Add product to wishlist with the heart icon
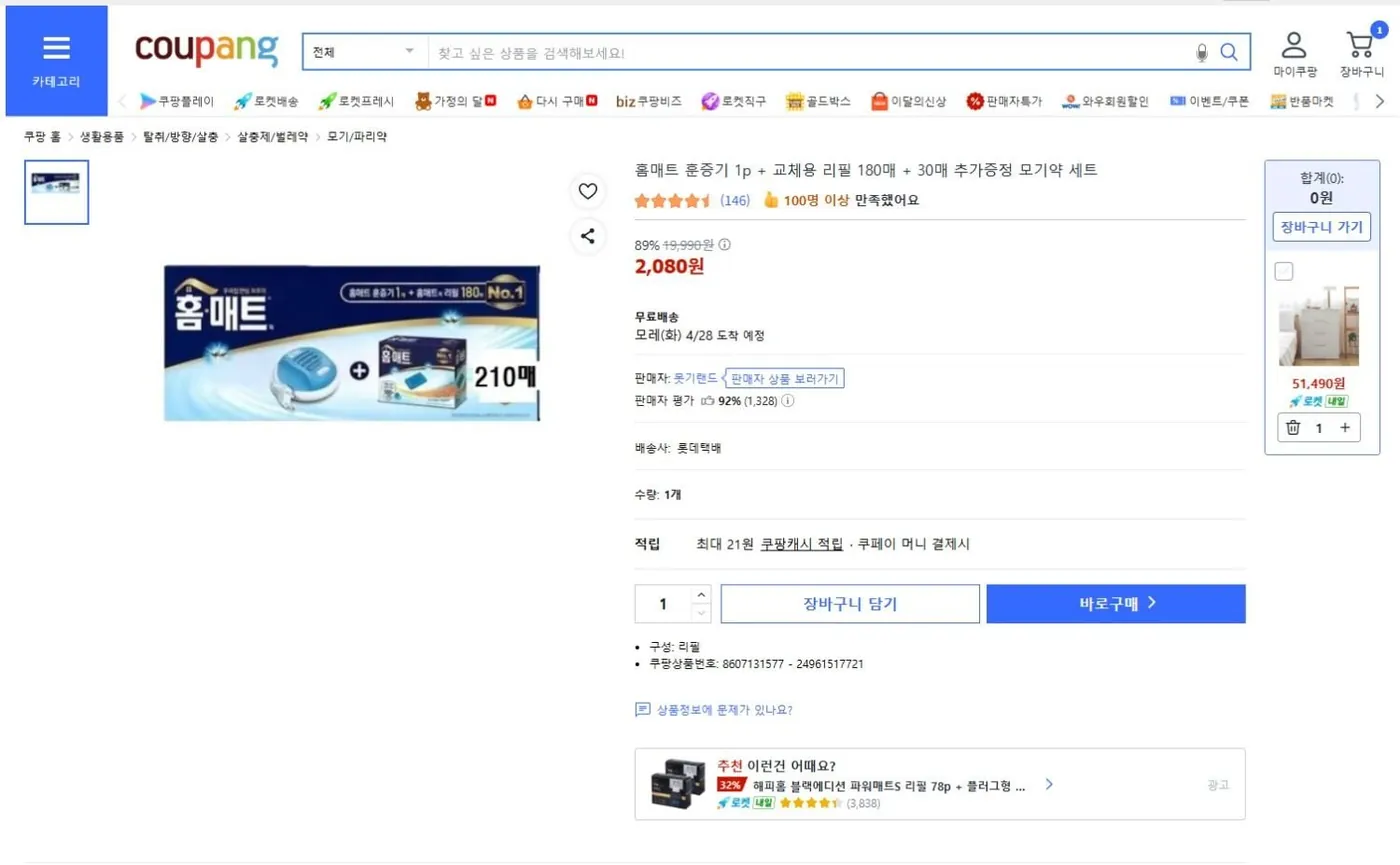 click(588, 191)
